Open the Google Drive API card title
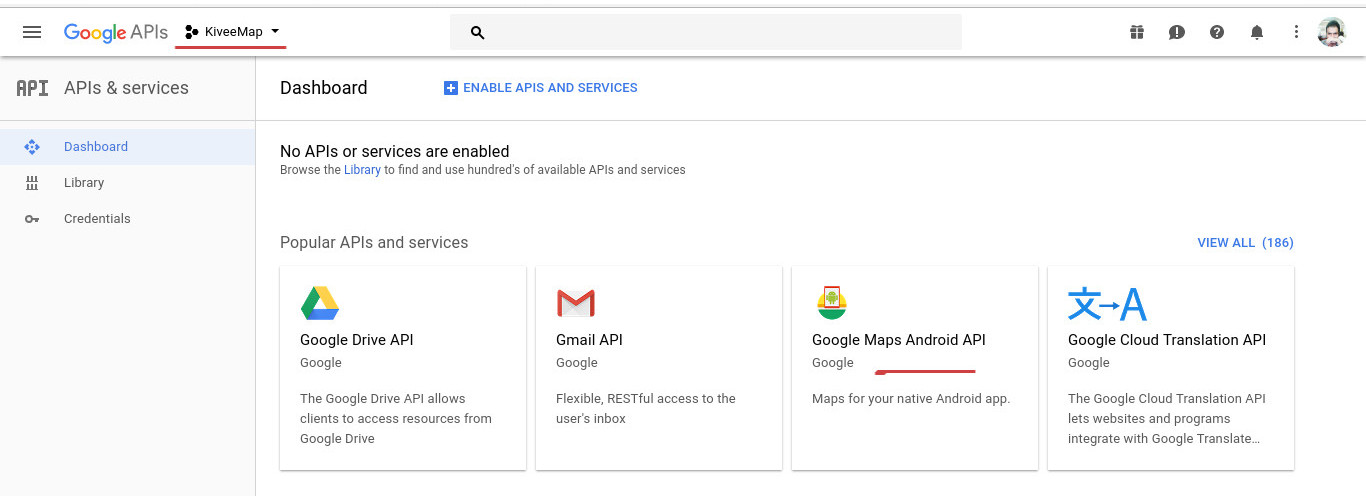This screenshot has height=500, width=1366. 356,340
